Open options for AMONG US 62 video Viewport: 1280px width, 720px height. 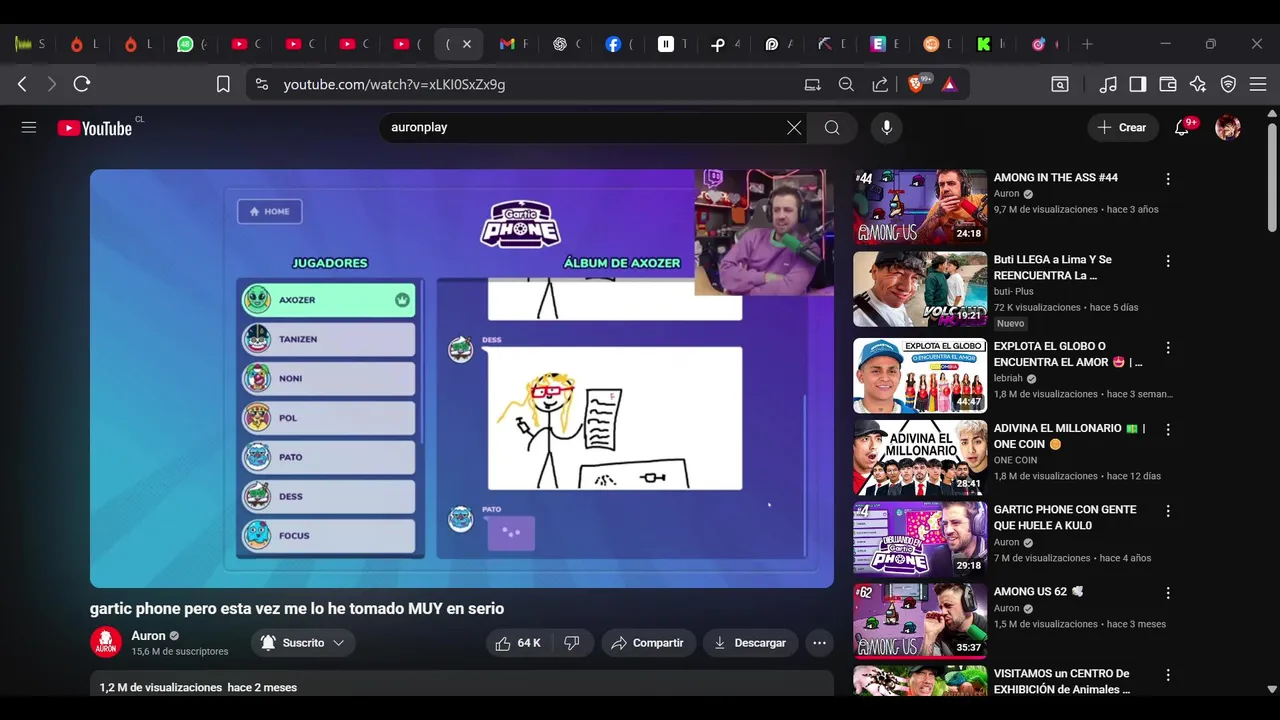[x=1167, y=594]
